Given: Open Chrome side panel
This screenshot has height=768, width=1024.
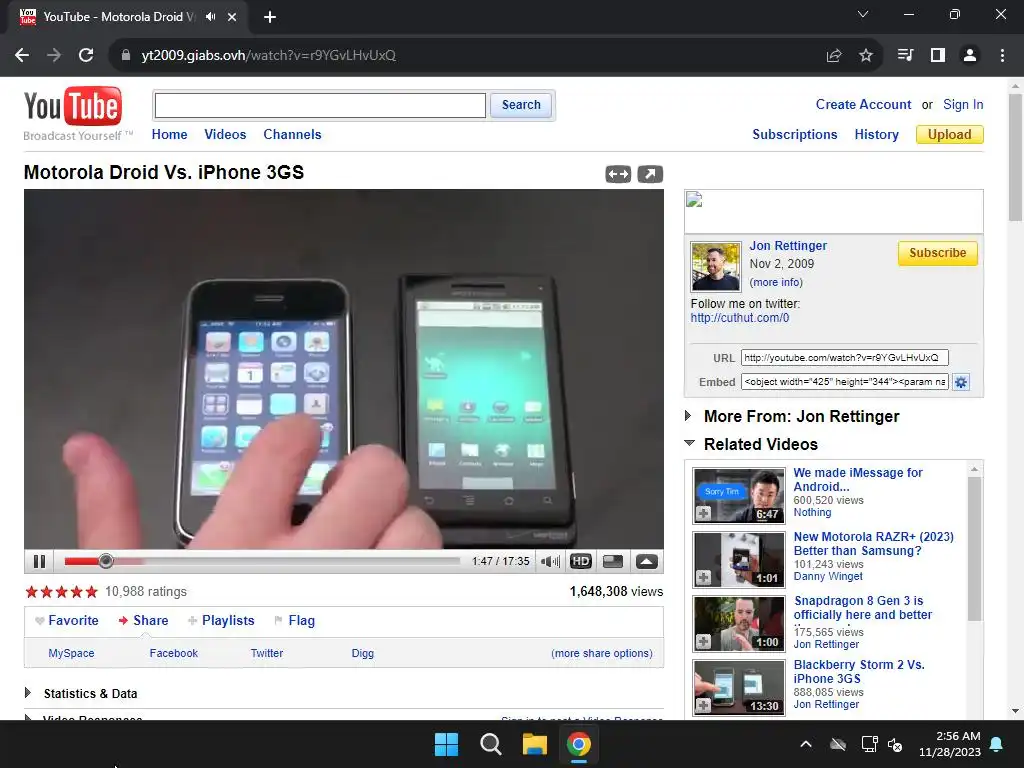Looking at the screenshot, I should pos(938,56).
